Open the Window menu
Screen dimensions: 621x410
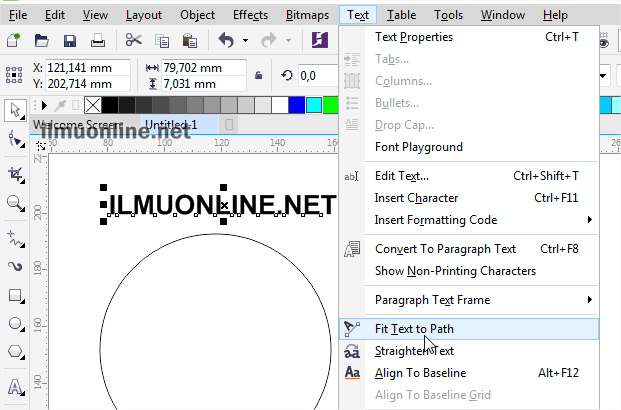tap(503, 15)
